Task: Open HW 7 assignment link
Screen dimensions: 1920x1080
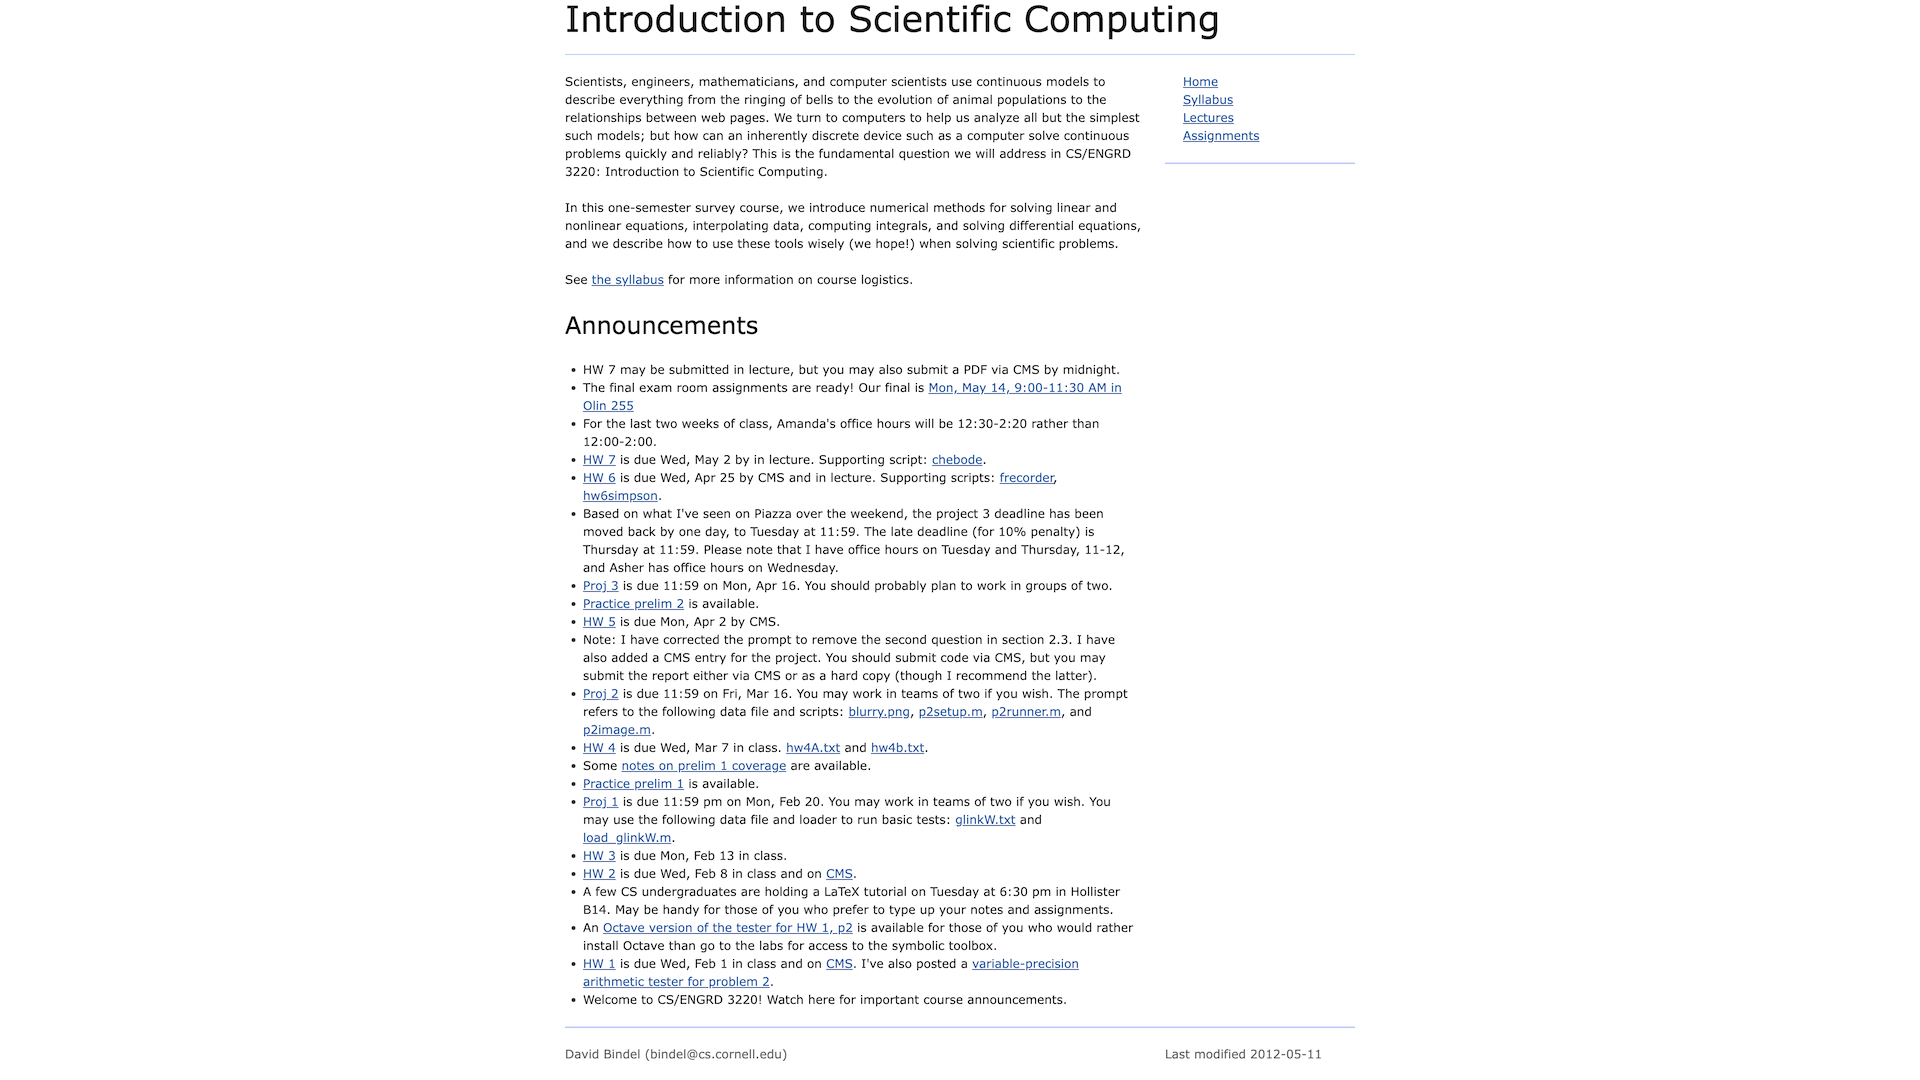Action: point(599,459)
